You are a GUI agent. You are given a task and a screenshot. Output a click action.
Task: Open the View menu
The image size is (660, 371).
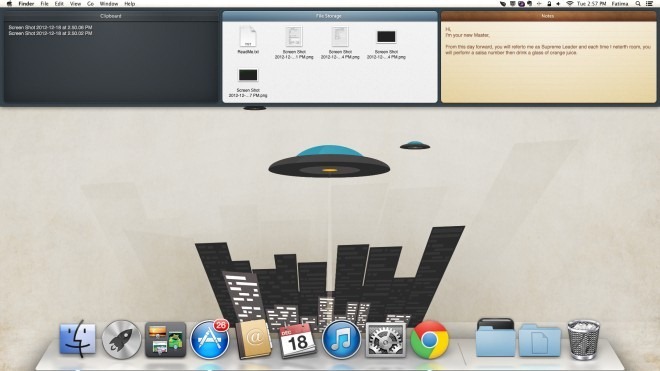coord(75,4)
